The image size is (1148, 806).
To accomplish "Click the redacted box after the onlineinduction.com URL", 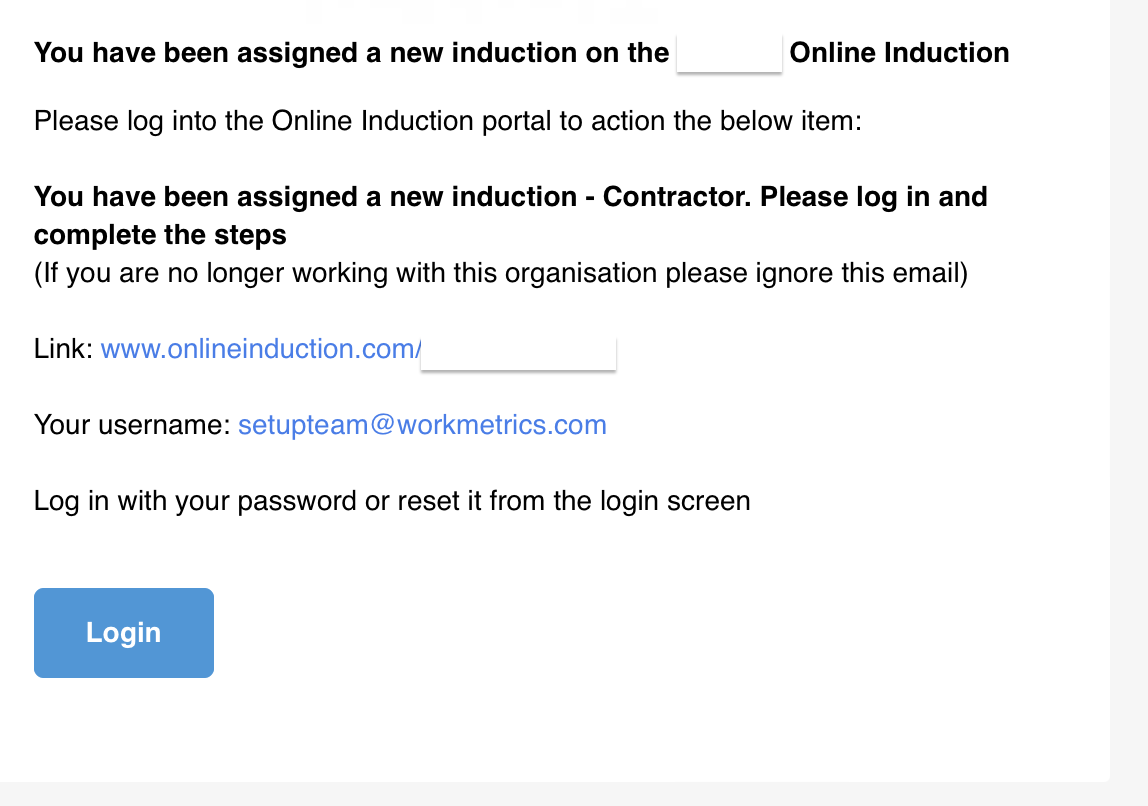I will tap(518, 354).
